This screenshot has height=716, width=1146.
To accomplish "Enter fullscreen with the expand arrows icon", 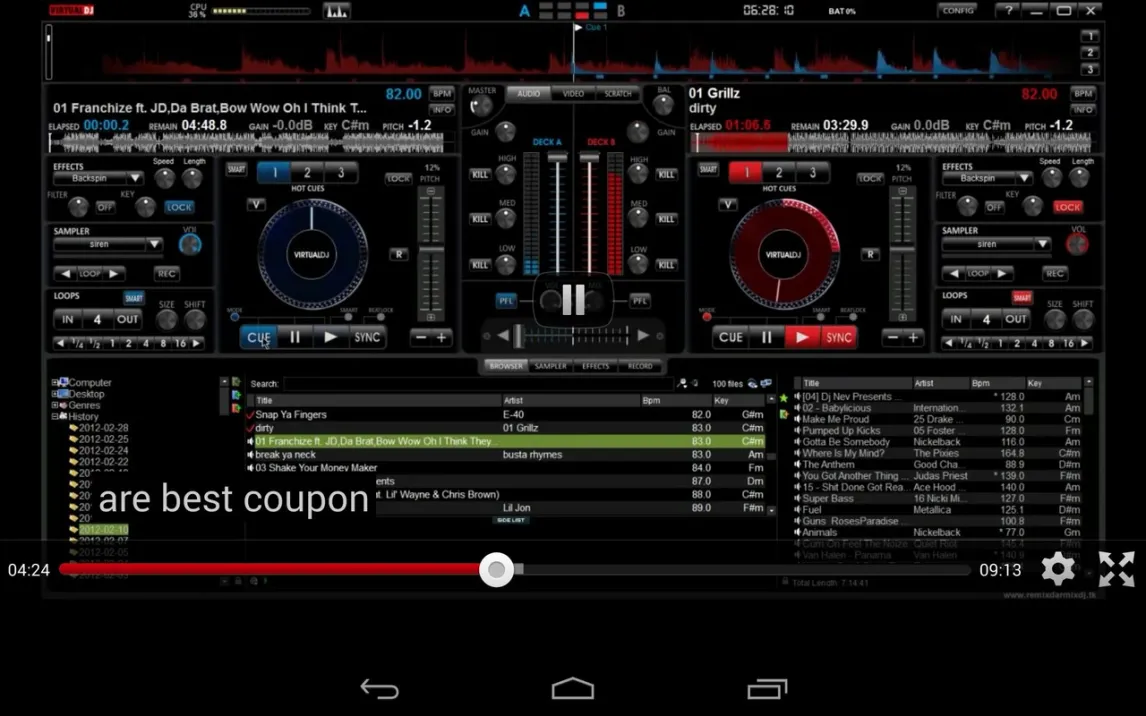I will [x=1116, y=569].
